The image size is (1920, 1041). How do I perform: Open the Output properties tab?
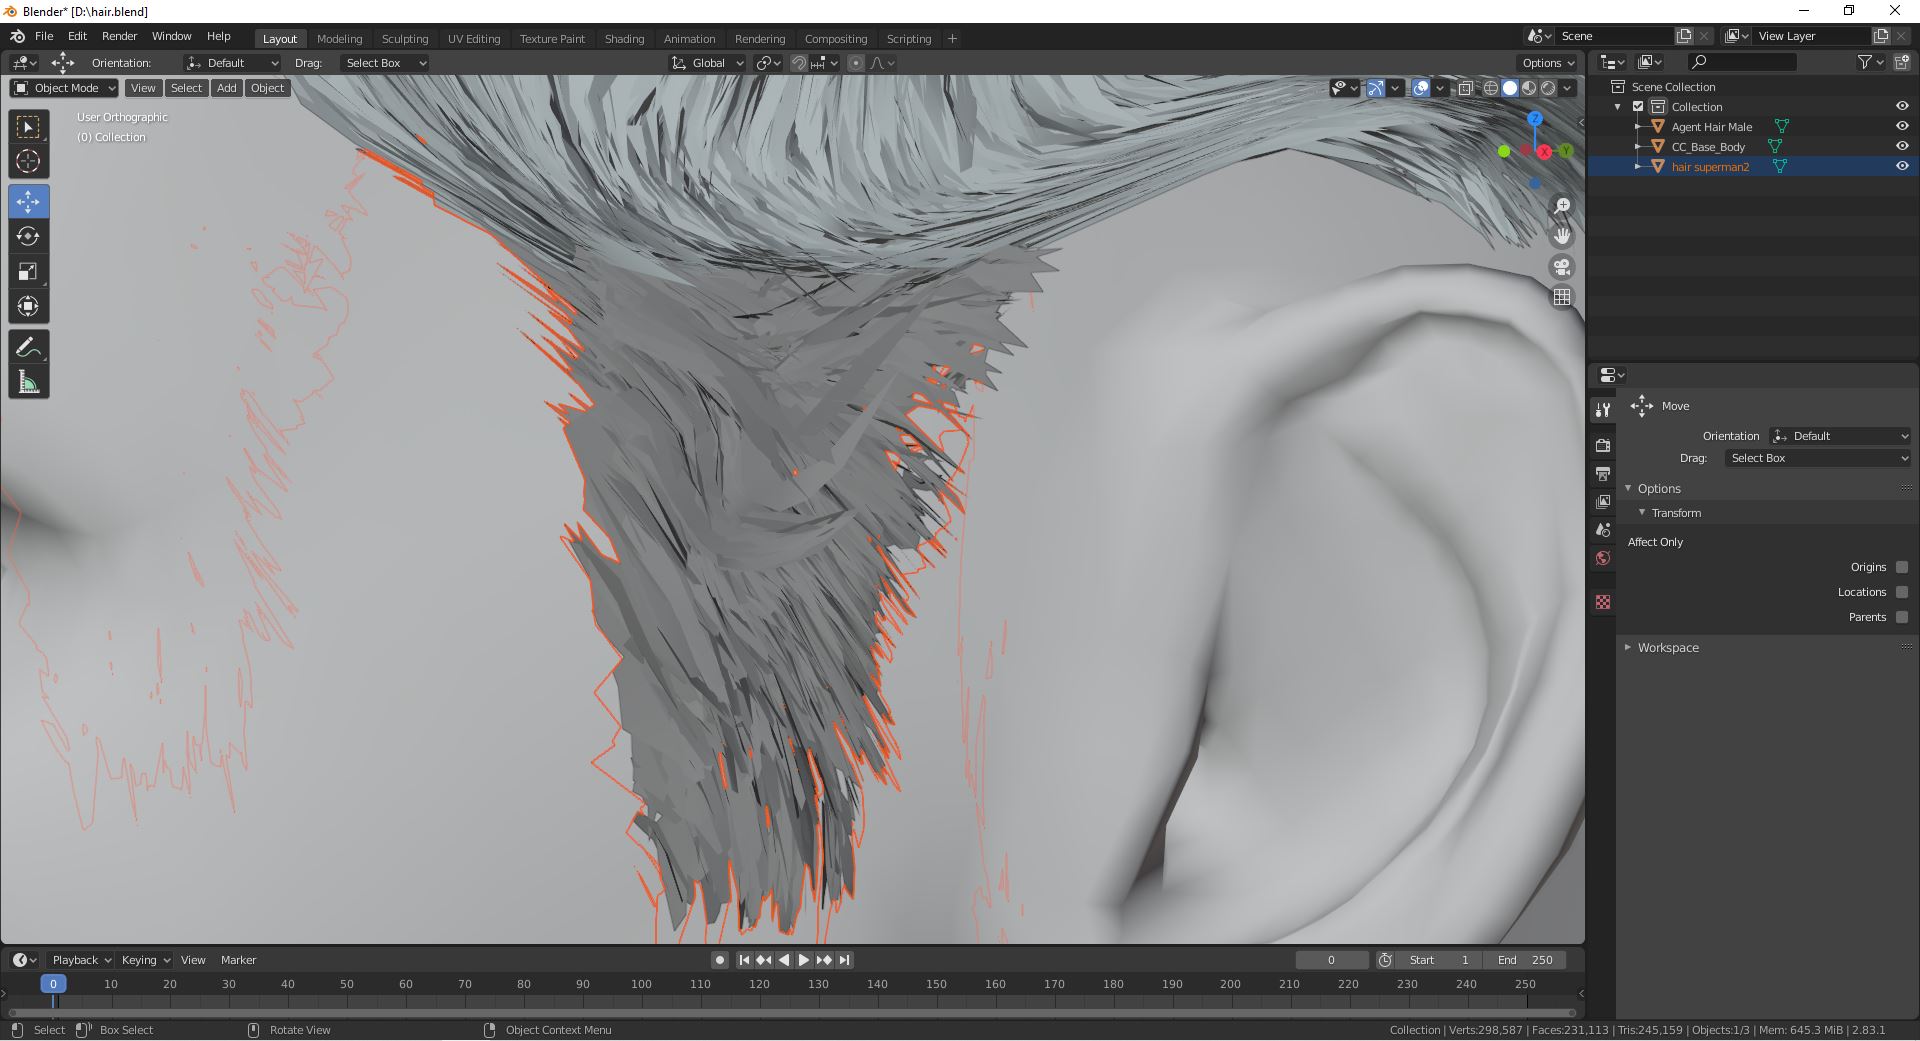pos(1603,473)
